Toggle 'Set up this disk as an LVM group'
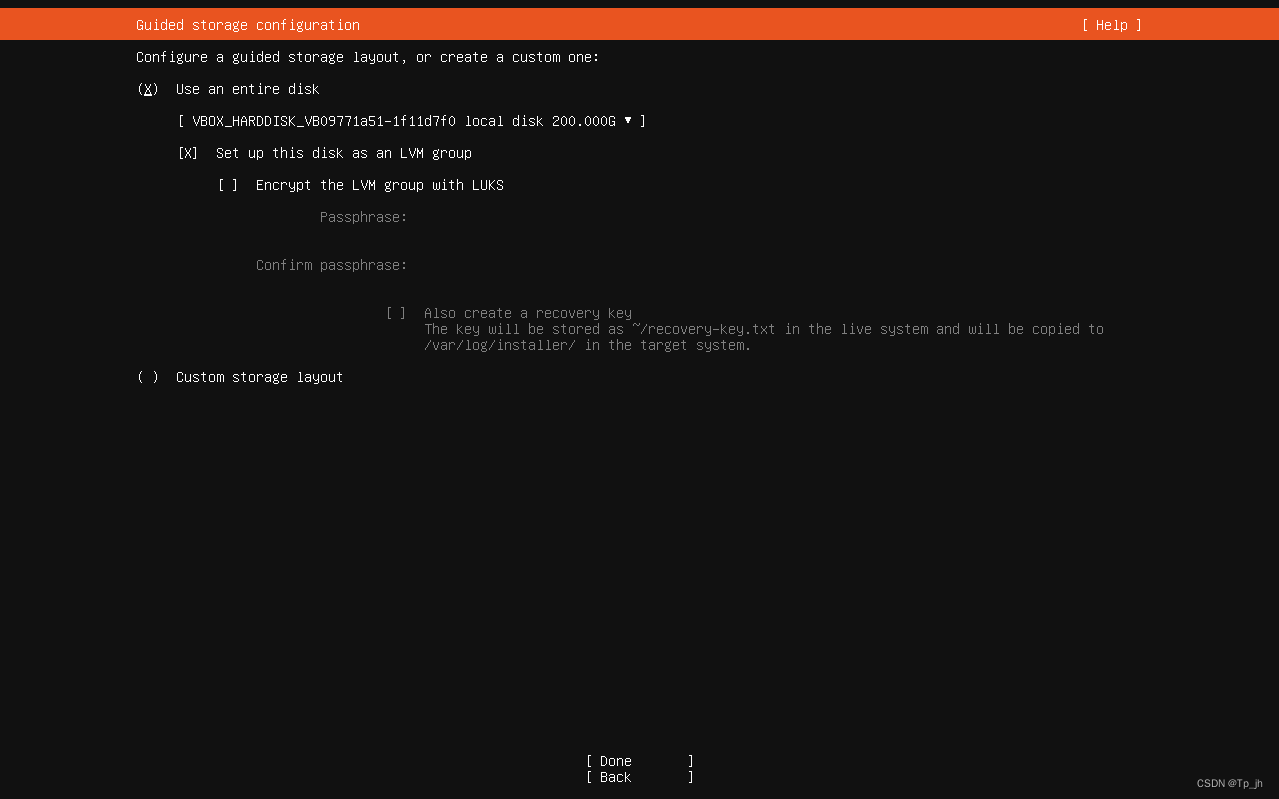Image resolution: width=1279 pixels, height=799 pixels. [188, 153]
